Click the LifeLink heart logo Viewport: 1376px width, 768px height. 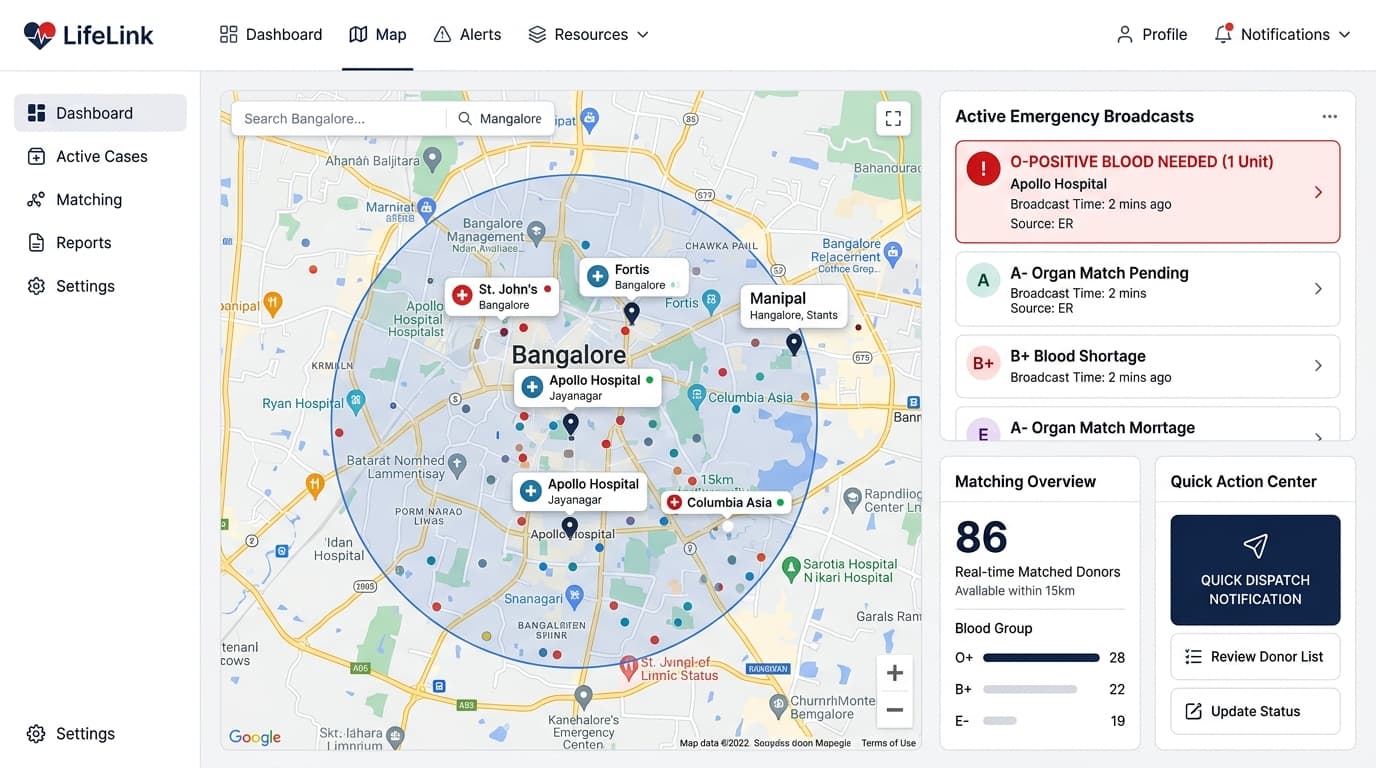[x=39, y=35]
